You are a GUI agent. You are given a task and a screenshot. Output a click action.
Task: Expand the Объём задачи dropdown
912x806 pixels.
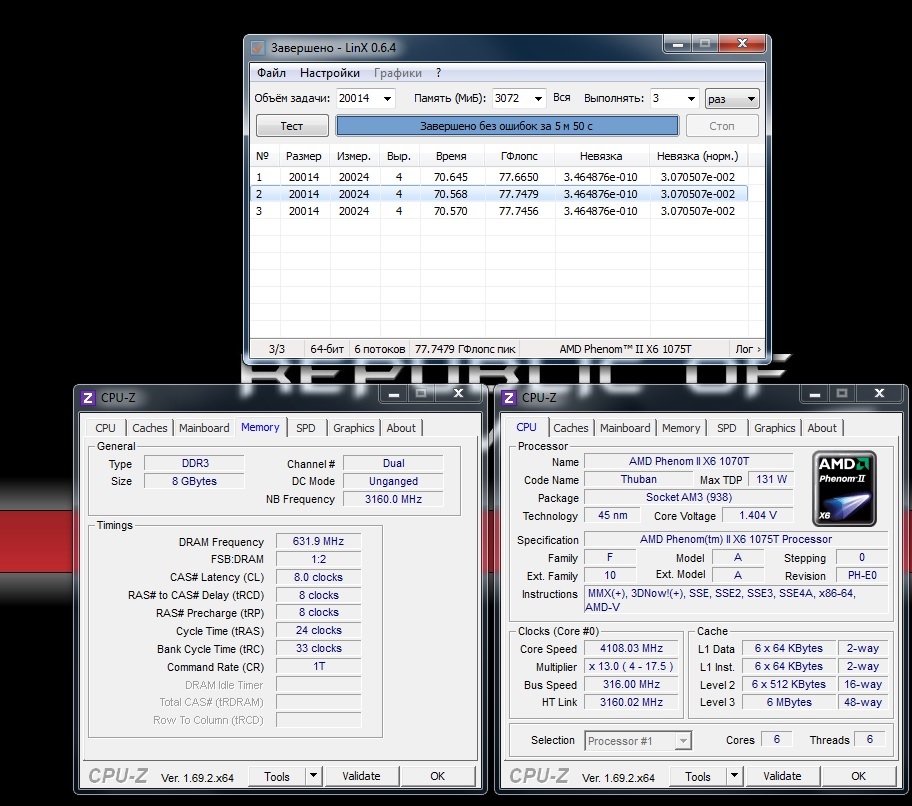pyautogui.click(x=387, y=98)
